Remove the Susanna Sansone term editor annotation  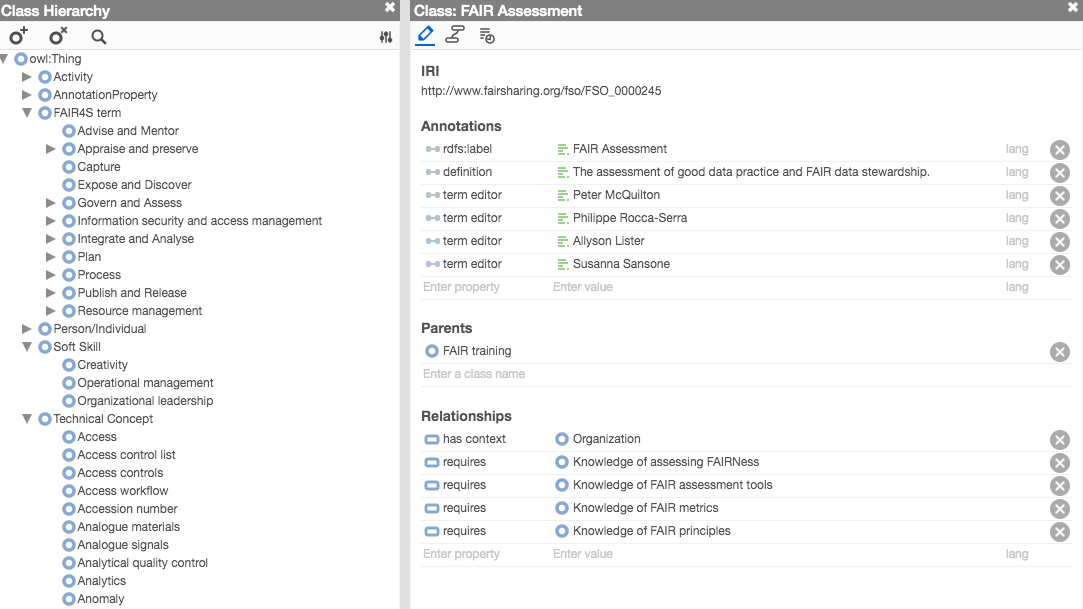click(1060, 265)
